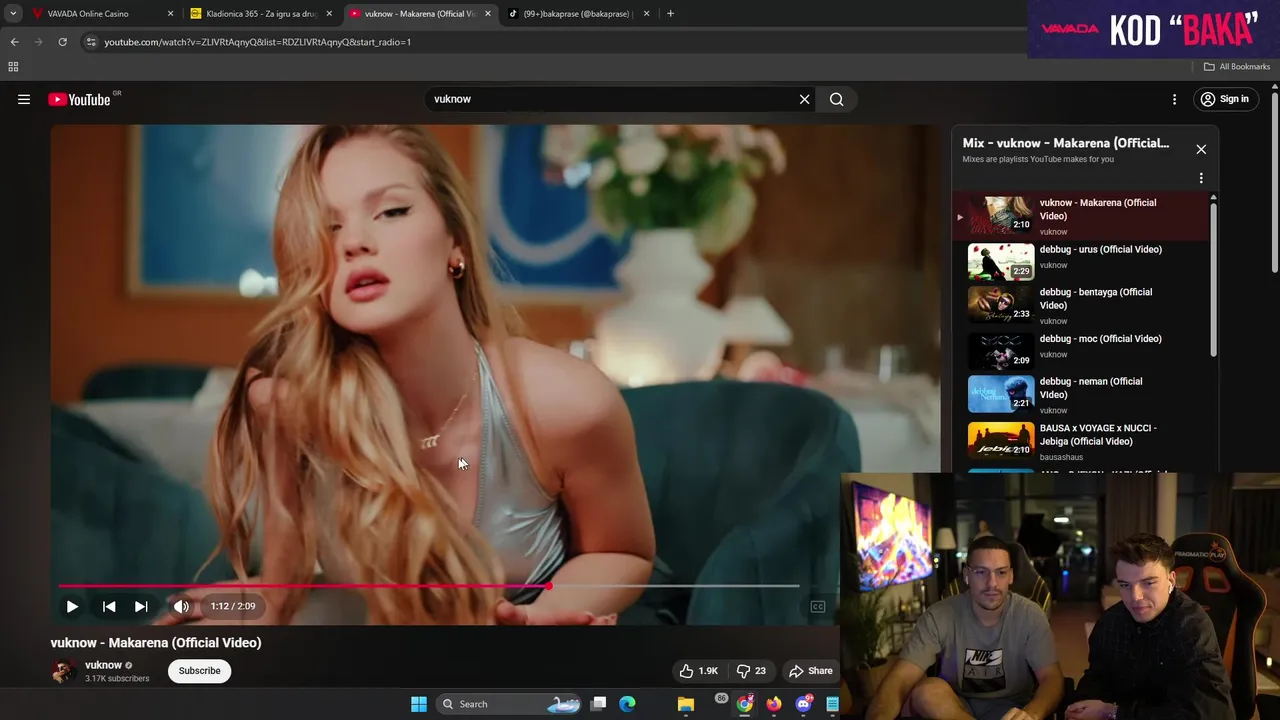Click the 'debbug - urus (Official Video)' title

pyautogui.click(x=1100, y=250)
